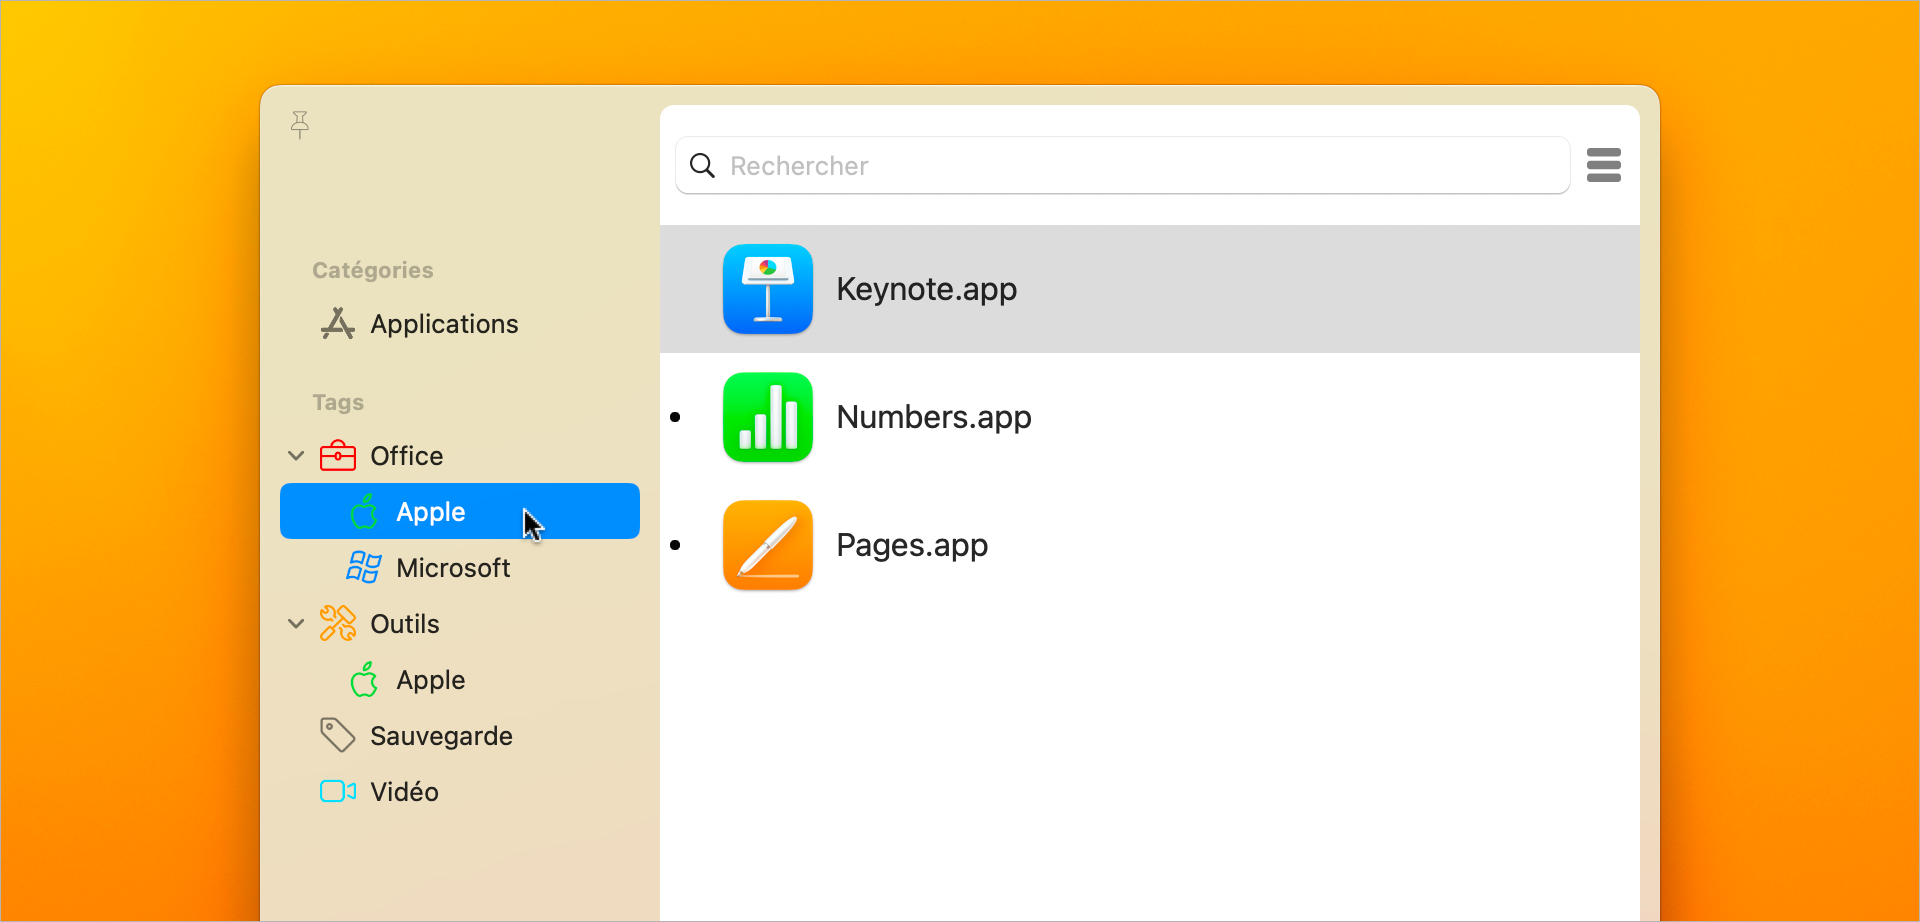Select the Keynote.app file name
The width and height of the screenshot is (1920, 922).
926,289
